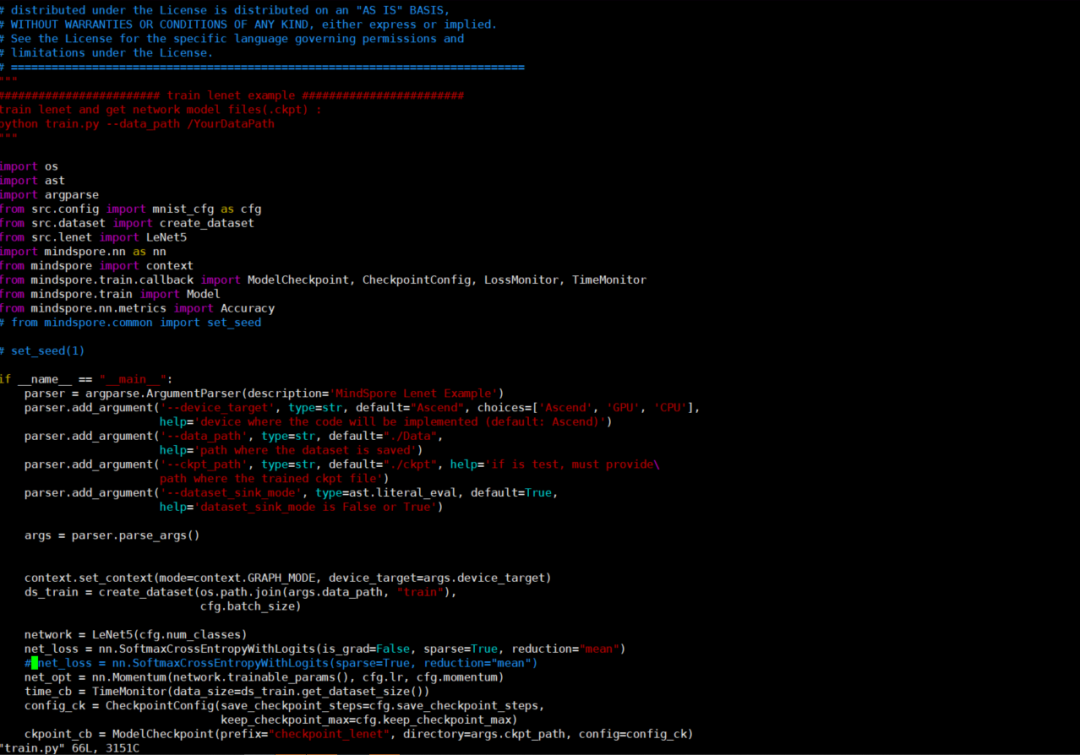Click 'TimeMonitor' in the callback import line
The image size is (1080, 755).
click(609, 280)
